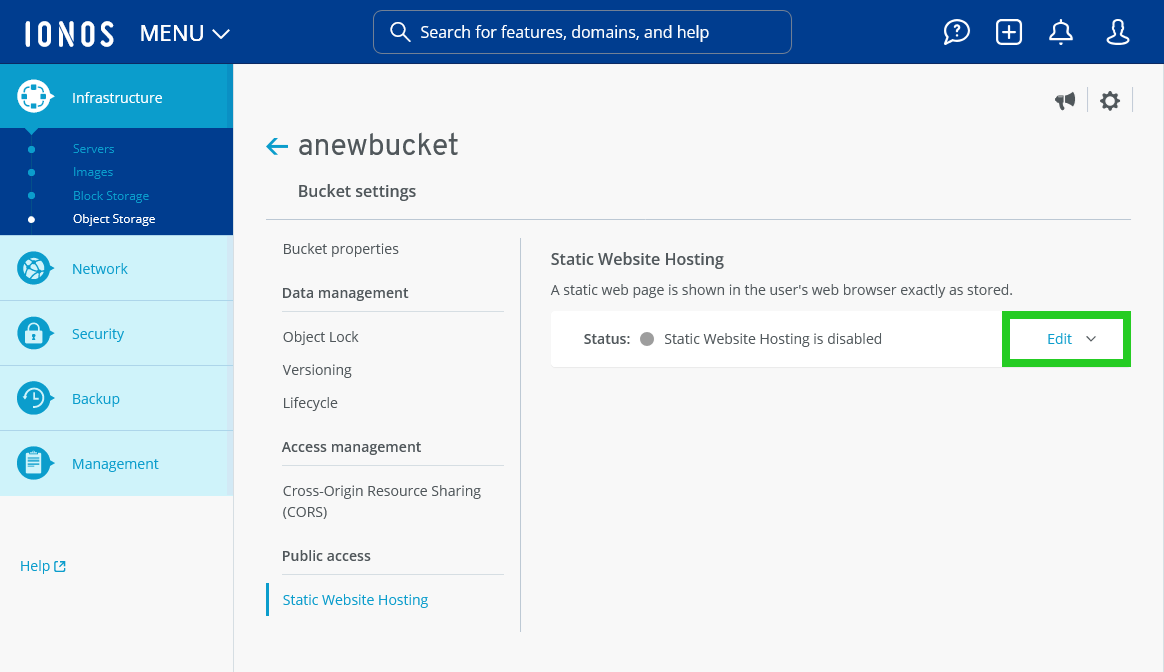This screenshot has width=1164, height=672.
Task: Click the Help link at the bottom
Action: click(x=42, y=565)
